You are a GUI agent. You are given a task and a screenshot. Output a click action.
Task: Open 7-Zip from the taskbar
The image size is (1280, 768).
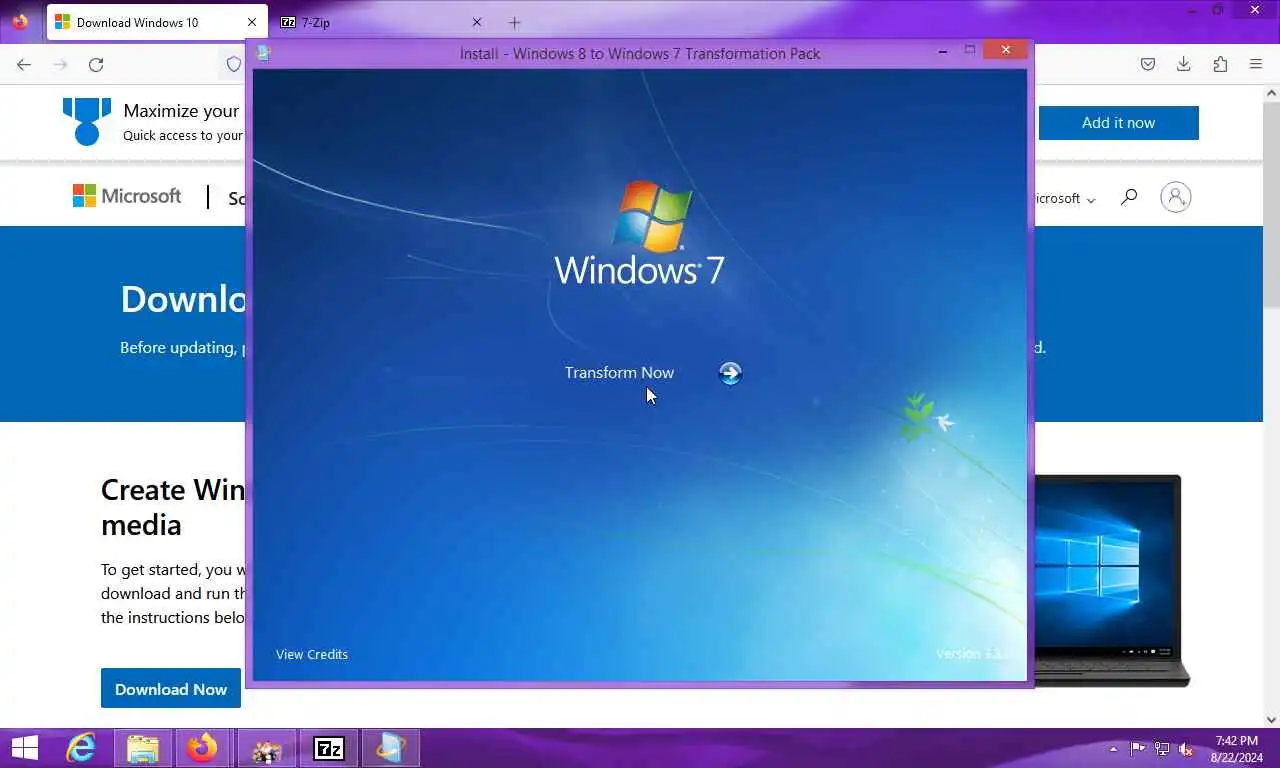click(x=328, y=748)
